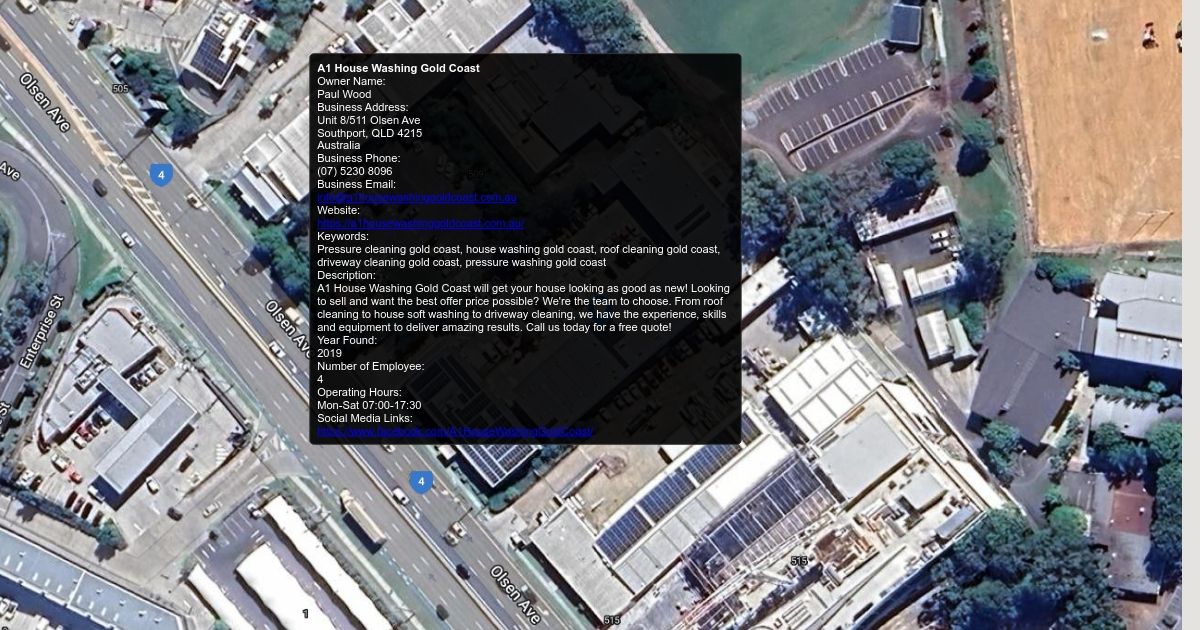Click the Paul Wood owner name

[344, 94]
